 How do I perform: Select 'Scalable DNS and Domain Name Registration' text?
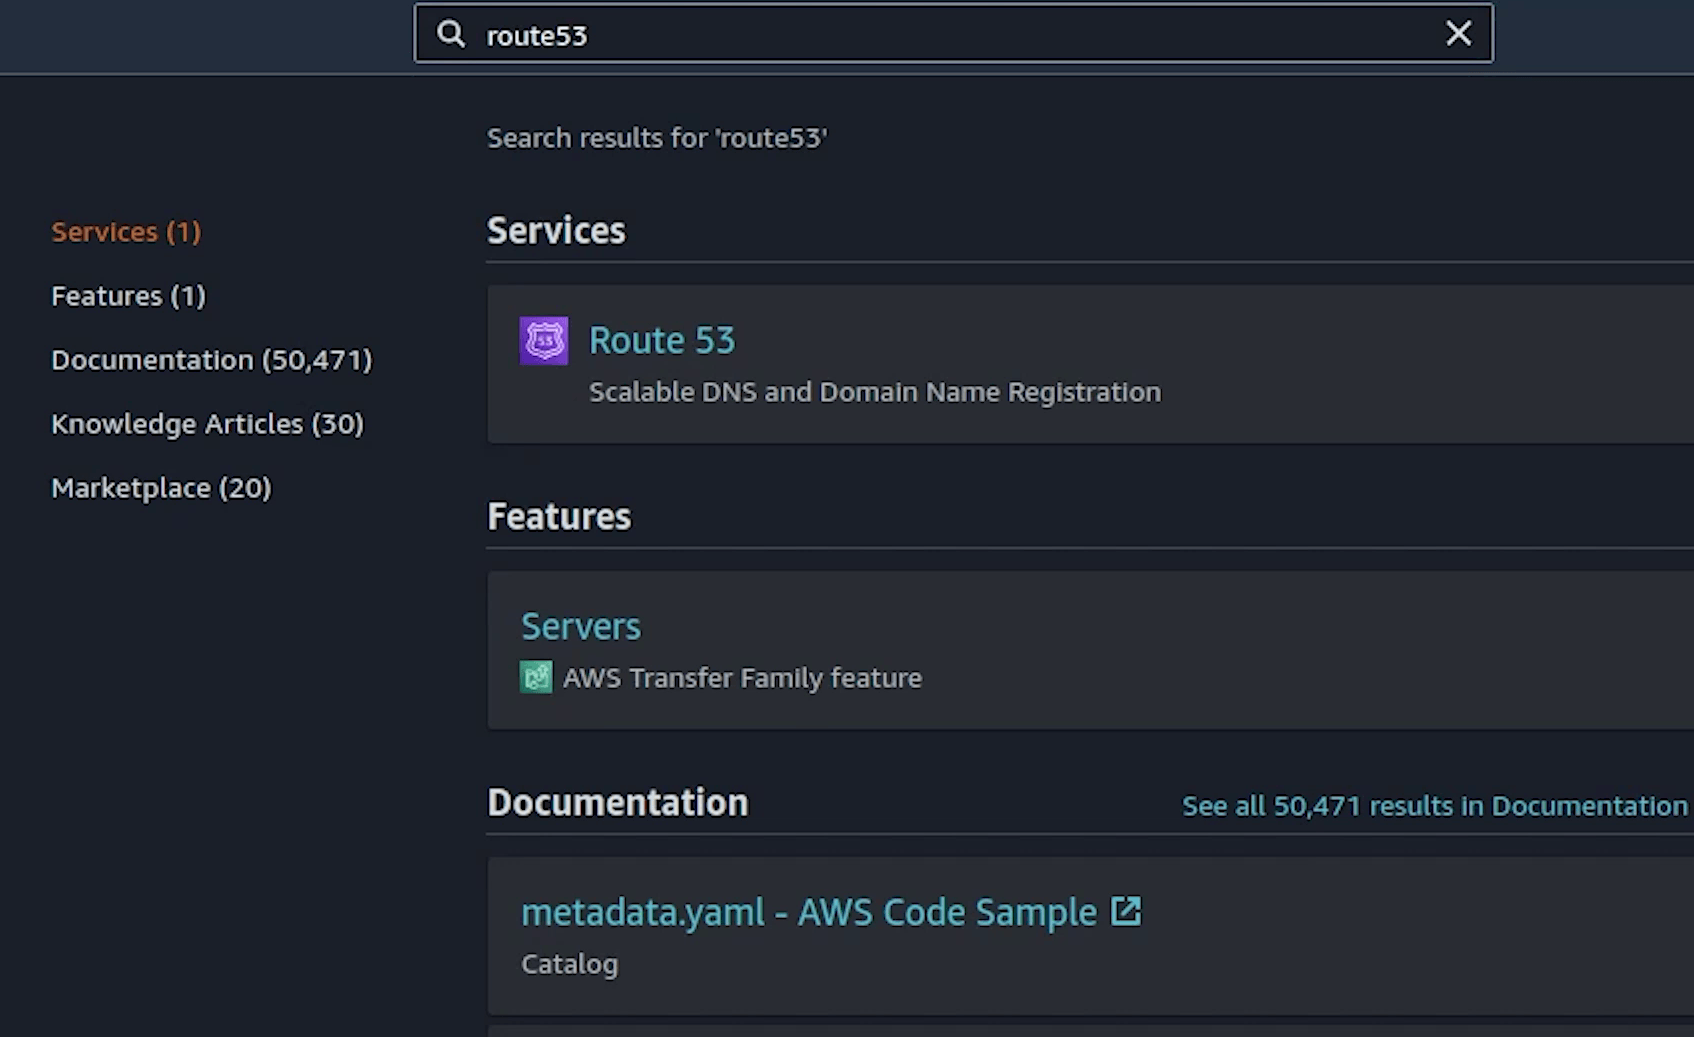pyautogui.click(x=875, y=392)
